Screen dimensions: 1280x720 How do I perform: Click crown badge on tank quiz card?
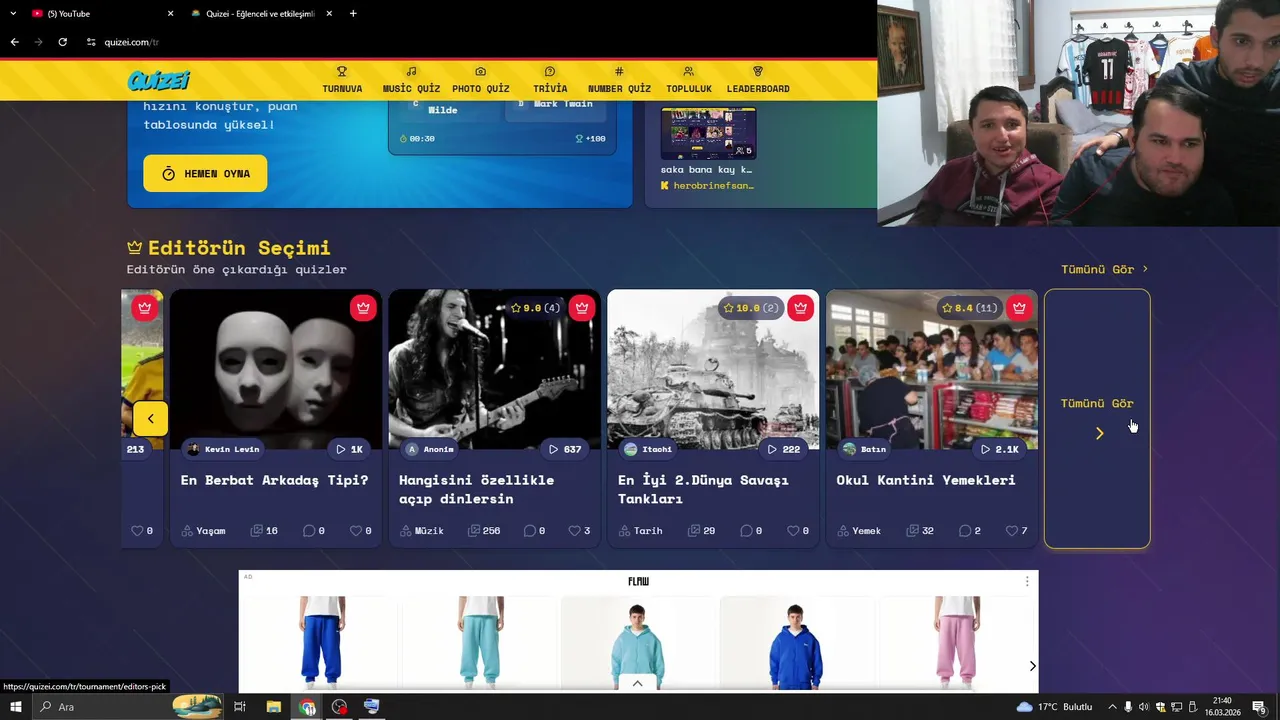(x=800, y=308)
